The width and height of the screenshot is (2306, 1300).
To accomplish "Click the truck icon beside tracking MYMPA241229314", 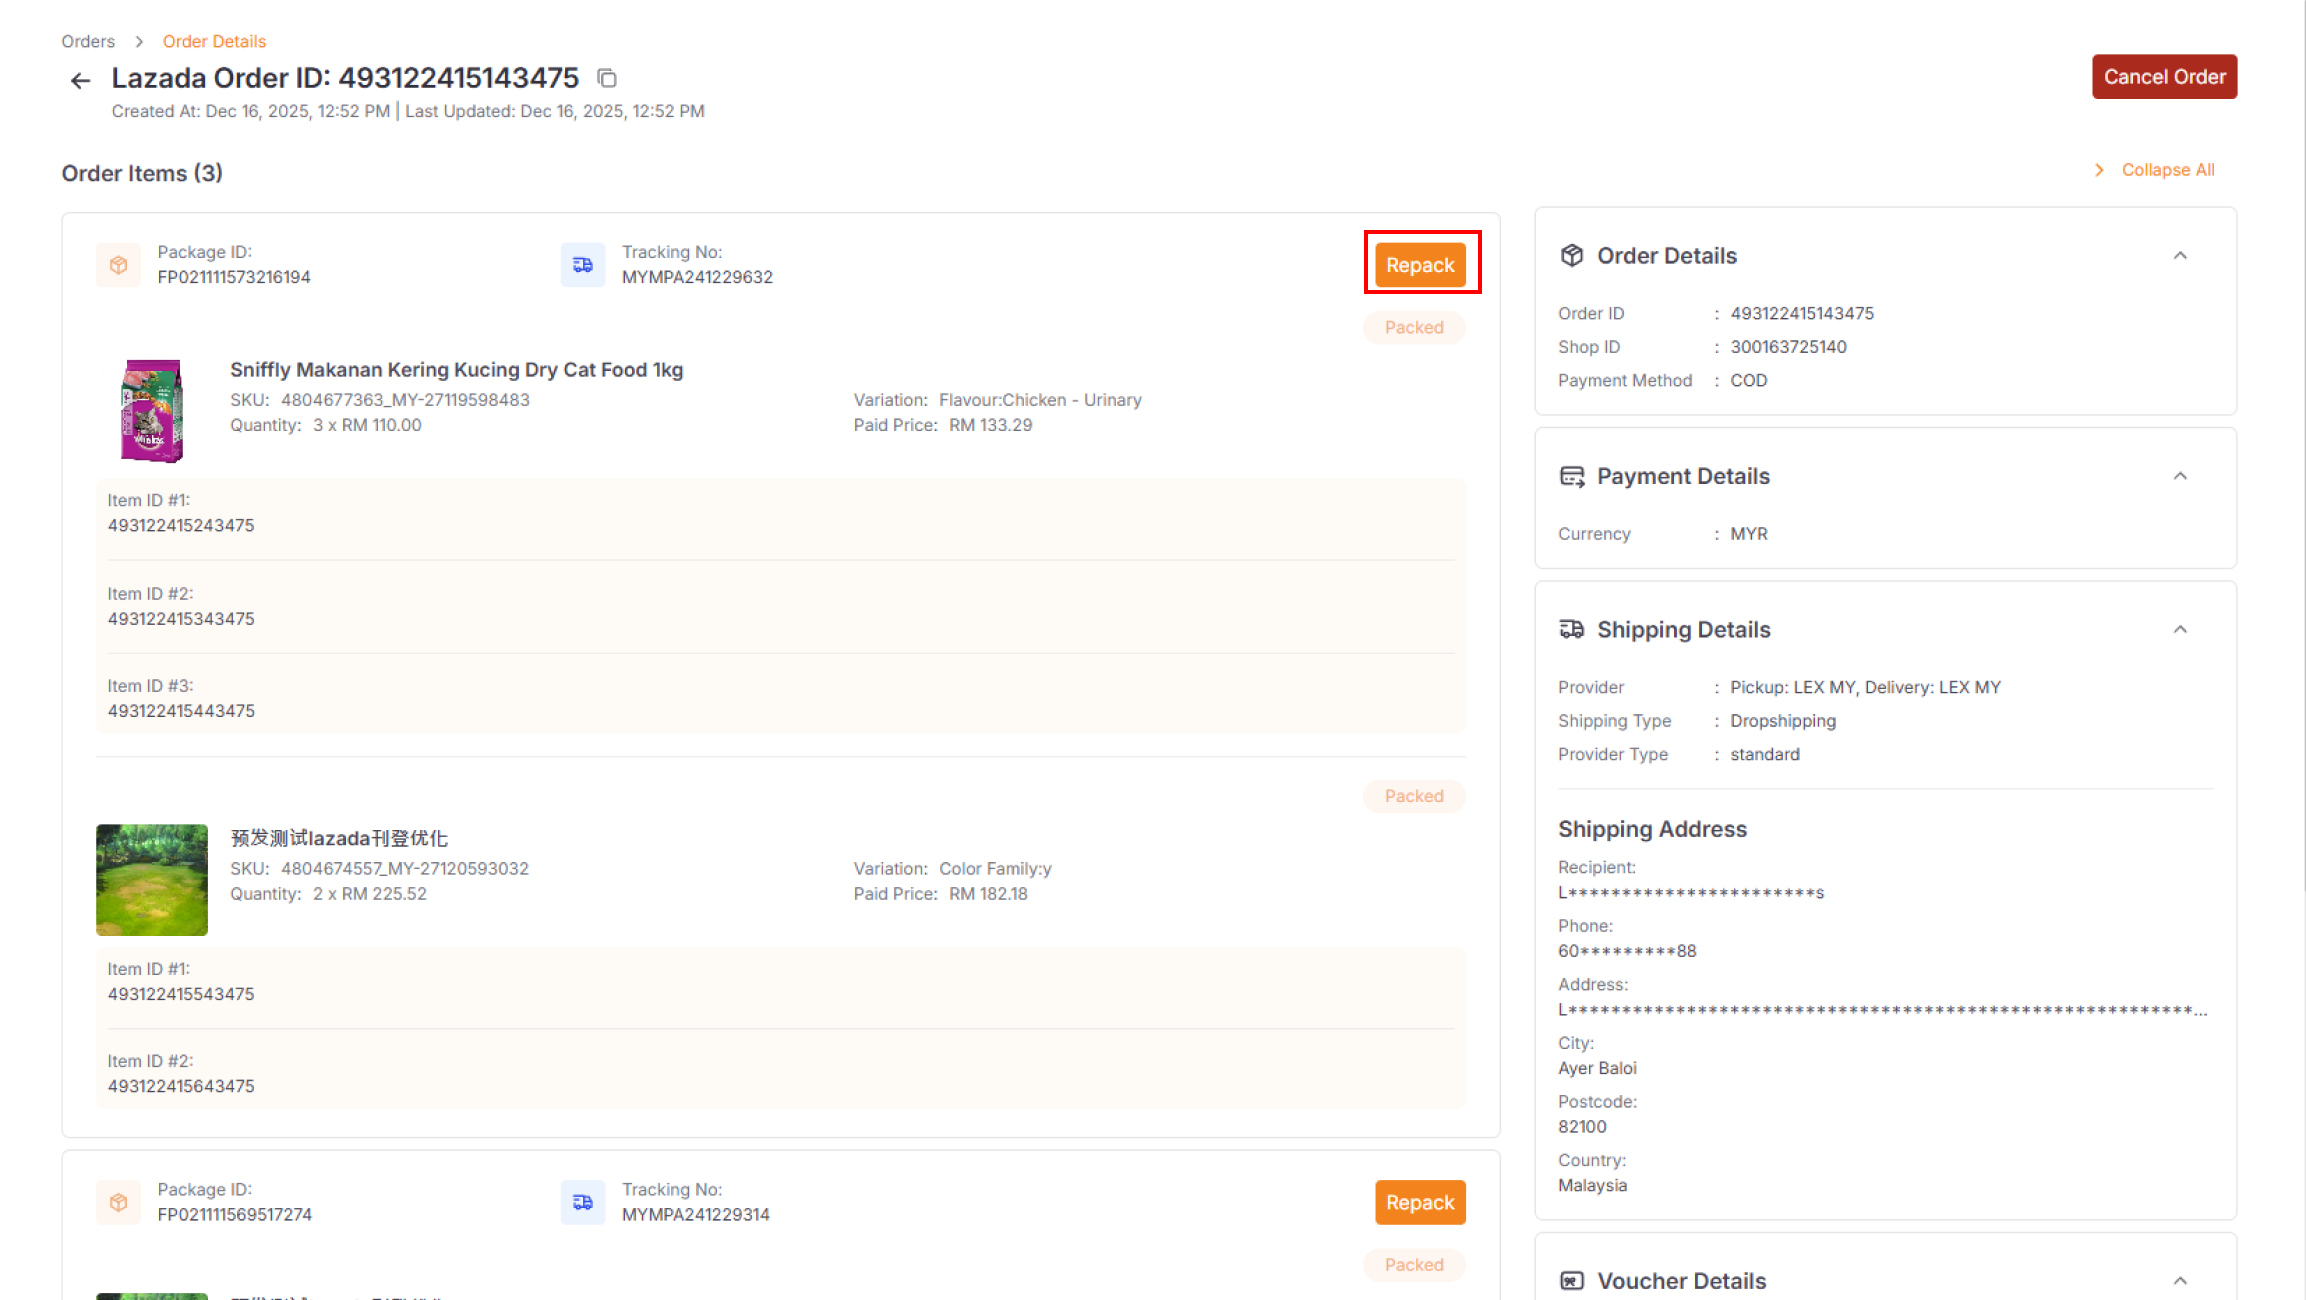I will click(x=583, y=1202).
